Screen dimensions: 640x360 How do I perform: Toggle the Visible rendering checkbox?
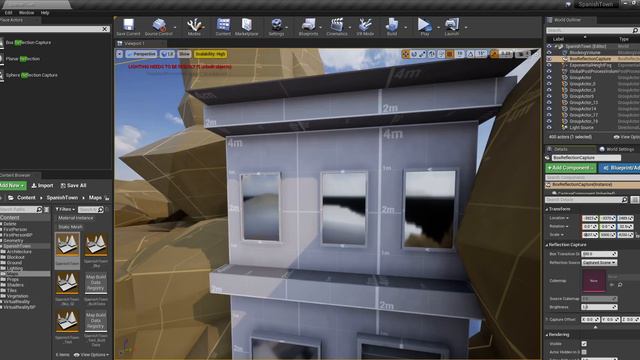click(584, 344)
